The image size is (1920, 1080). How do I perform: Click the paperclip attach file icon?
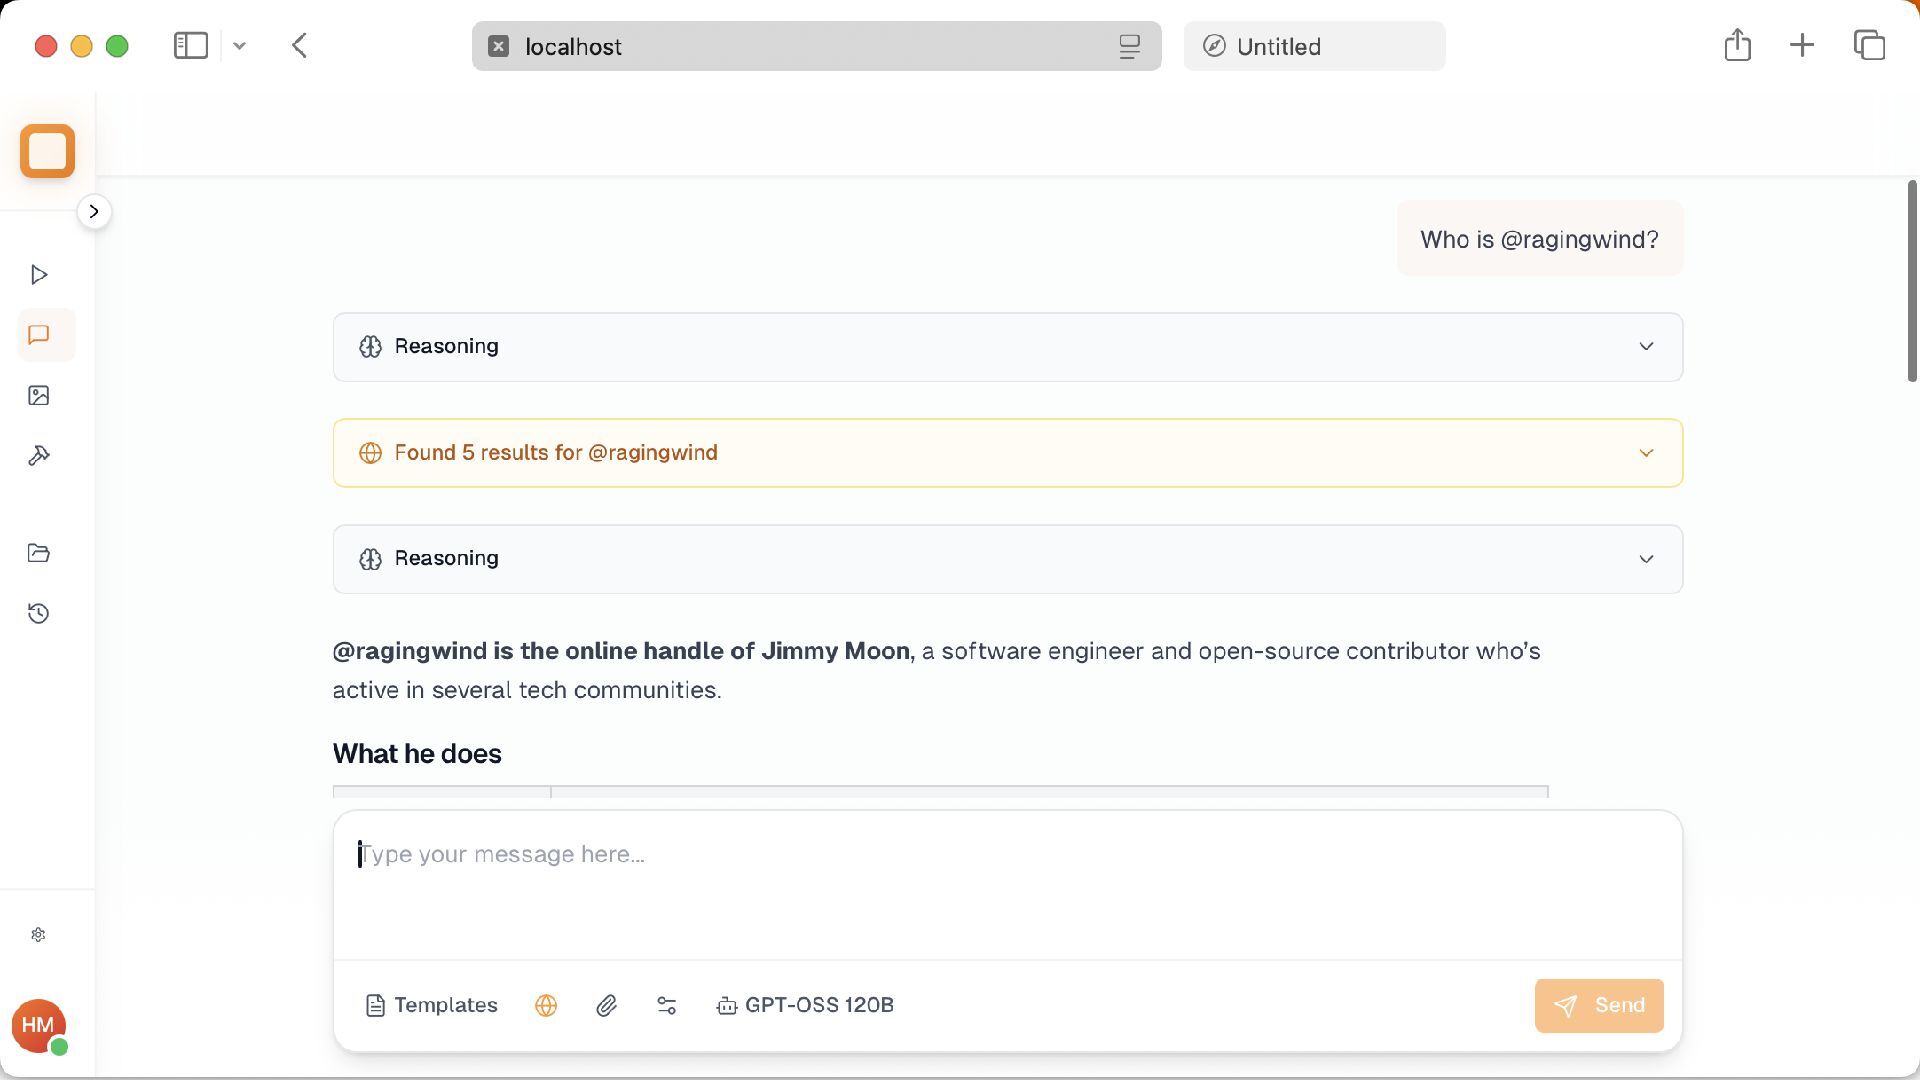pyautogui.click(x=606, y=1006)
